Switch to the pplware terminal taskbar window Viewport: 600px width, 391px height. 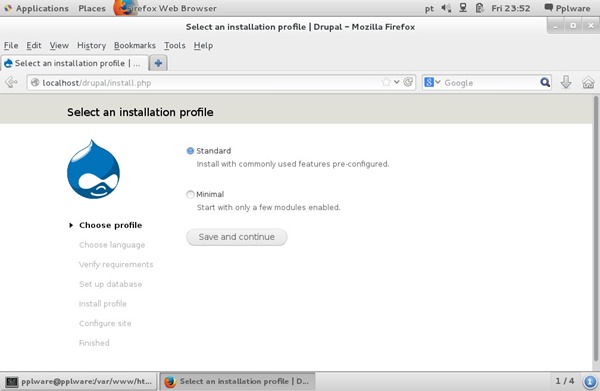pos(79,381)
